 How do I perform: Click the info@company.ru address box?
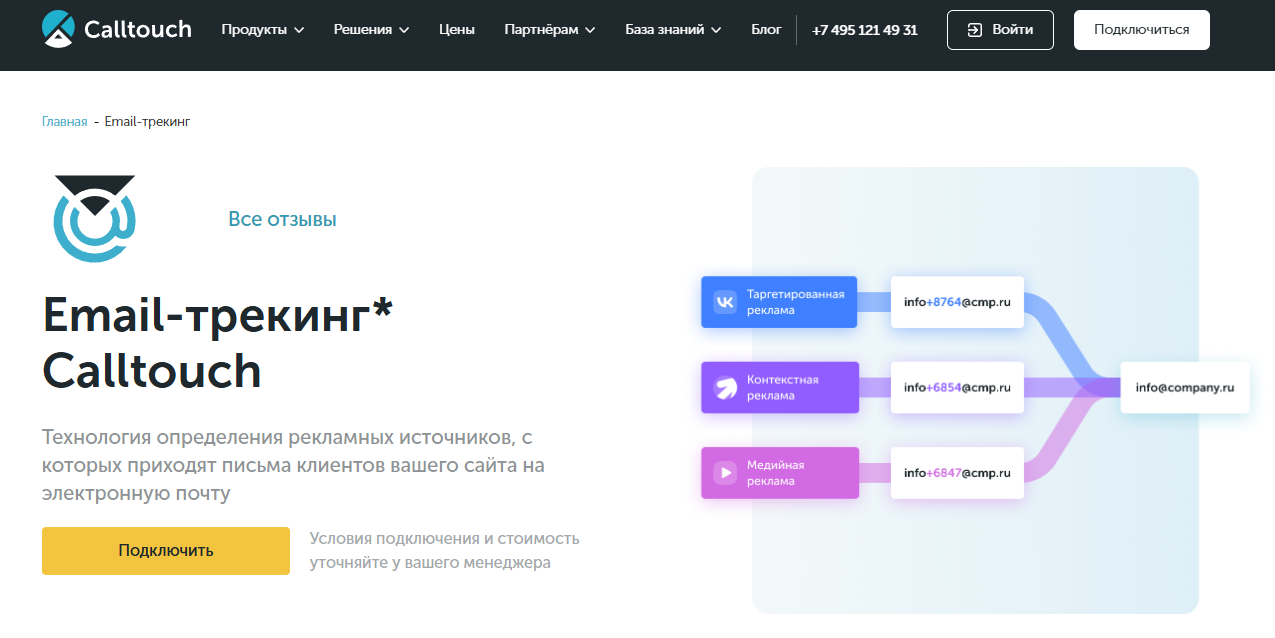[x=1185, y=387]
